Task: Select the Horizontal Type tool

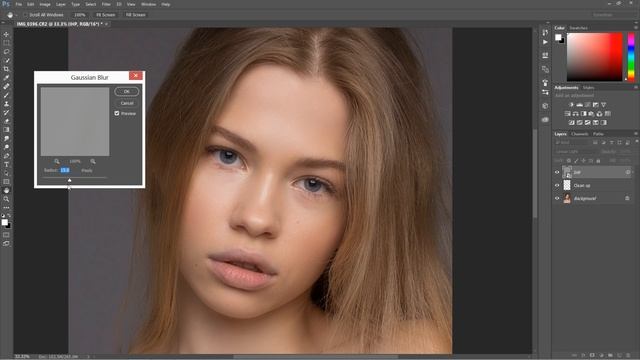Action: [x=6, y=164]
